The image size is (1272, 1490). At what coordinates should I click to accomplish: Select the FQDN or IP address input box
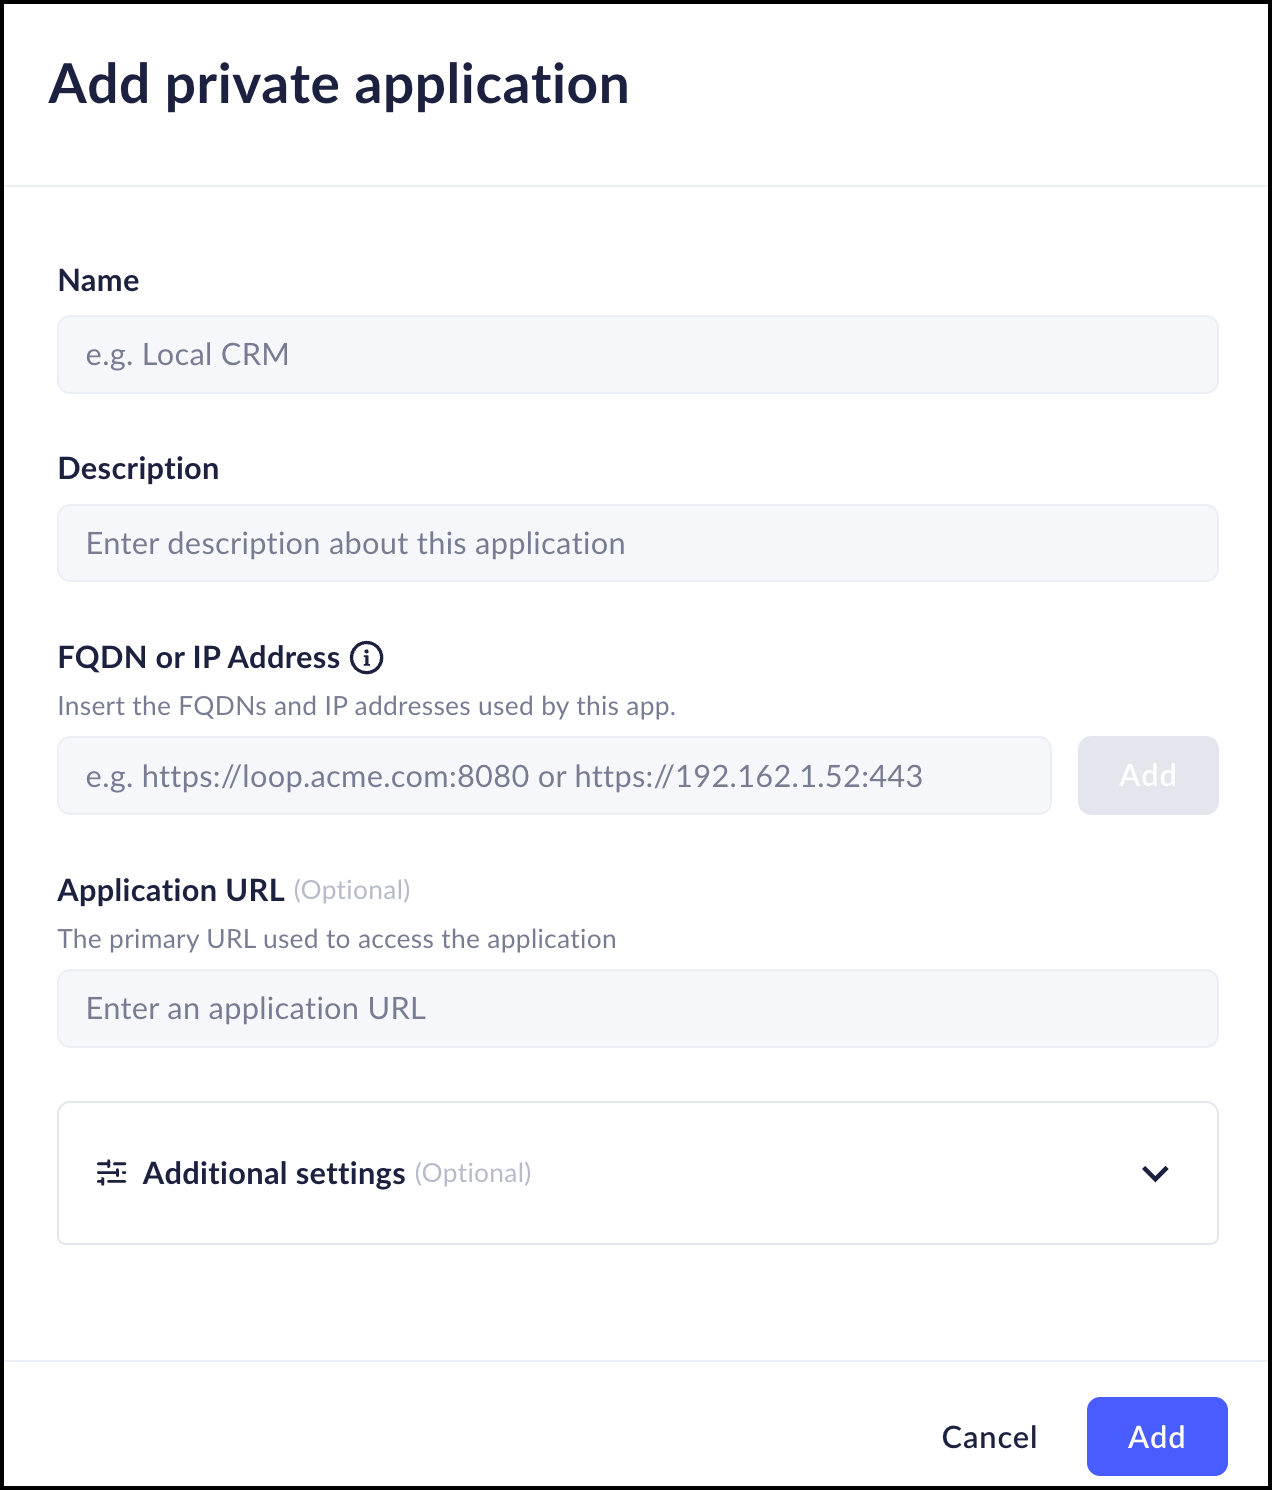[x=554, y=776]
